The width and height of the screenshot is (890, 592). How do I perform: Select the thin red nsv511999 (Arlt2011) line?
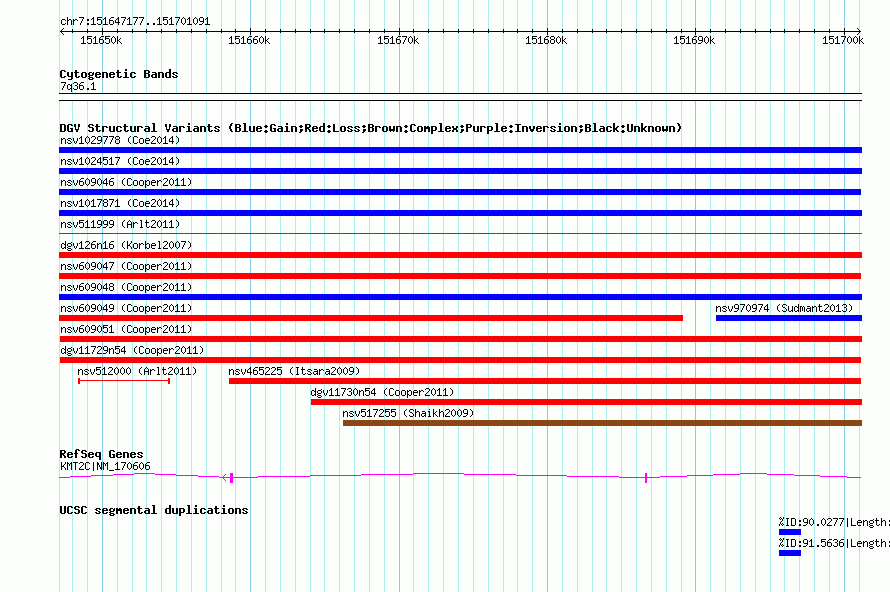pyautogui.click(x=460, y=233)
